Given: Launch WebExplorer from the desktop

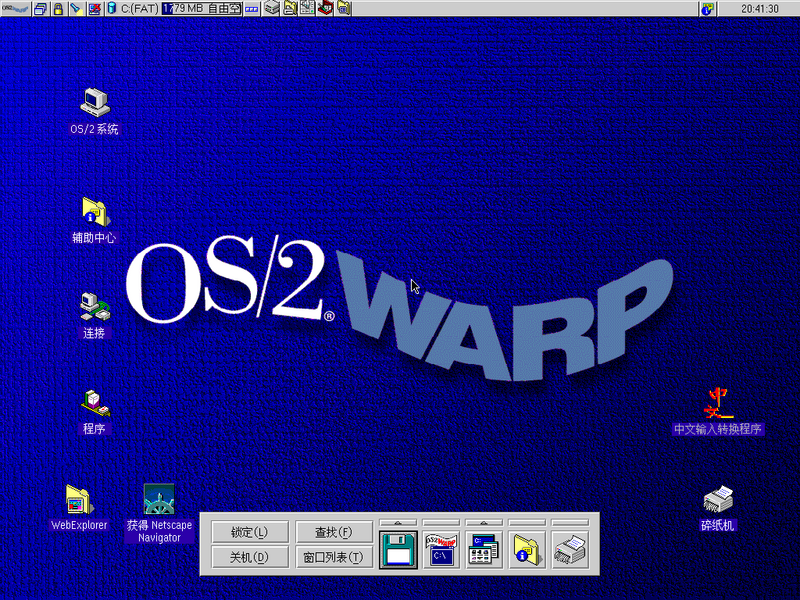Looking at the screenshot, I should coord(79,499).
